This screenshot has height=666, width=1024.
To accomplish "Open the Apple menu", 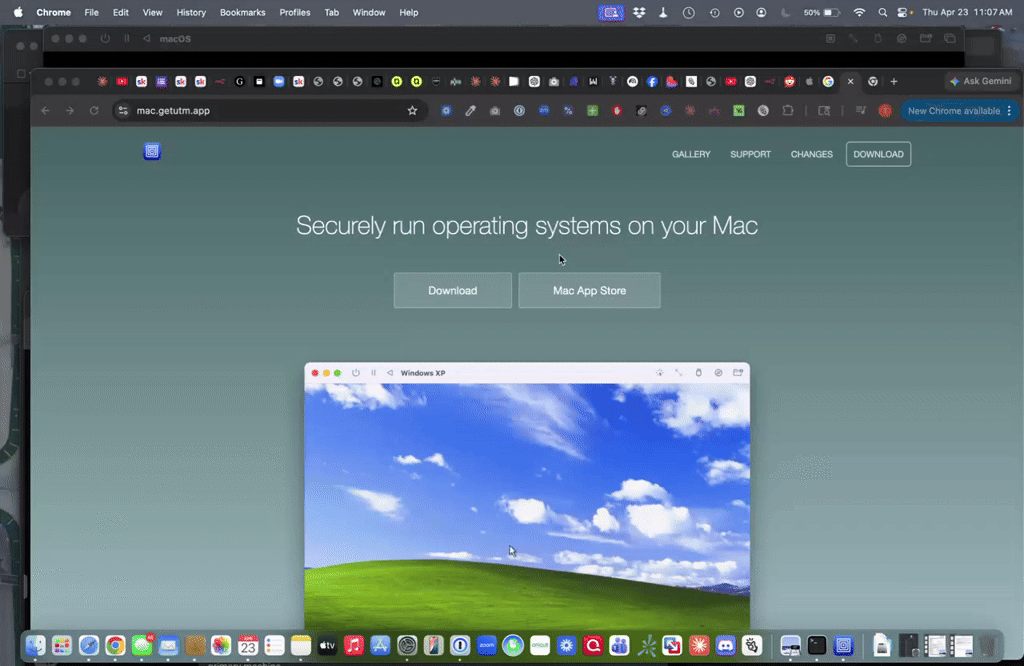I will click(18, 12).
